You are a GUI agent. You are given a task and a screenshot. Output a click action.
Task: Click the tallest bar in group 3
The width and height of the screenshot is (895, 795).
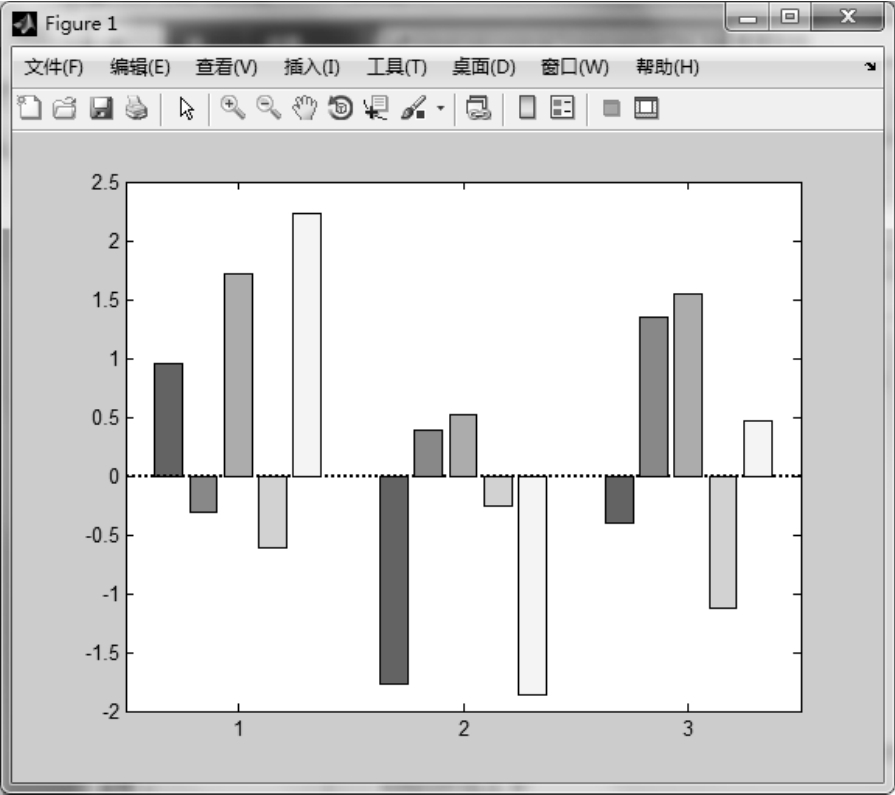point(688,385)
